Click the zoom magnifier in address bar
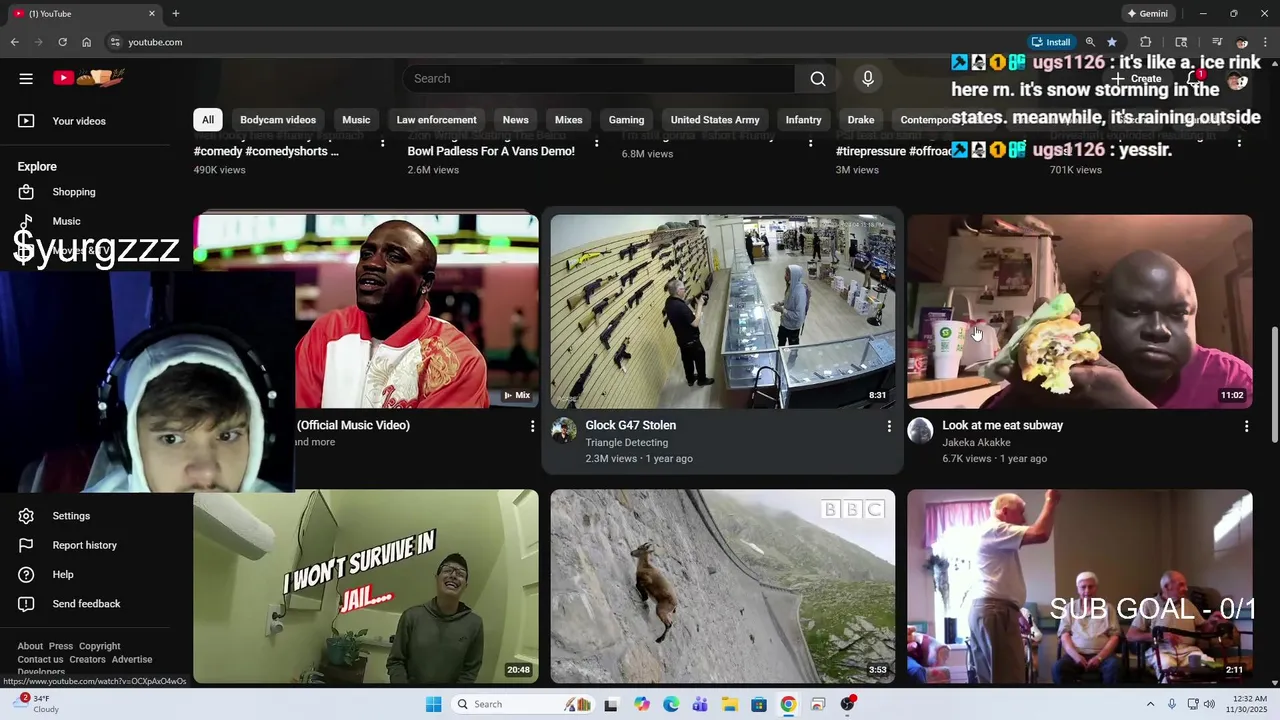Image resolution: width=1280 pixels, height=720 pixels. [1090, 42]
